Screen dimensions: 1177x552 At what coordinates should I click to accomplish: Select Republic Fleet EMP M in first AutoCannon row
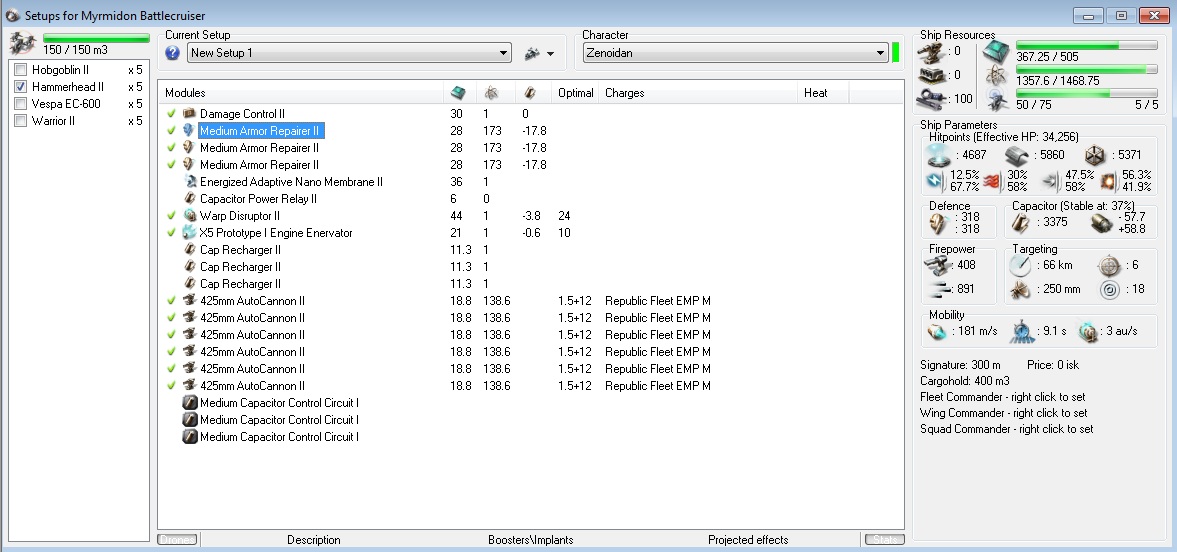tap(658, 300)
